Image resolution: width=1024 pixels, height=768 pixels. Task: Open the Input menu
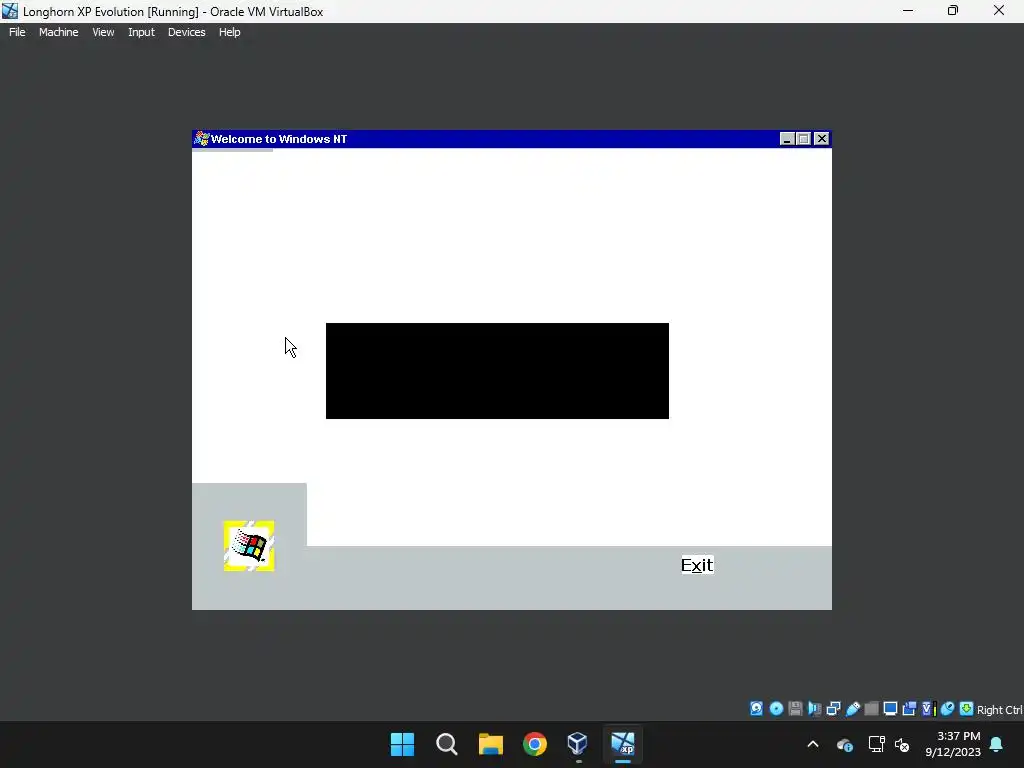(141, 32)
